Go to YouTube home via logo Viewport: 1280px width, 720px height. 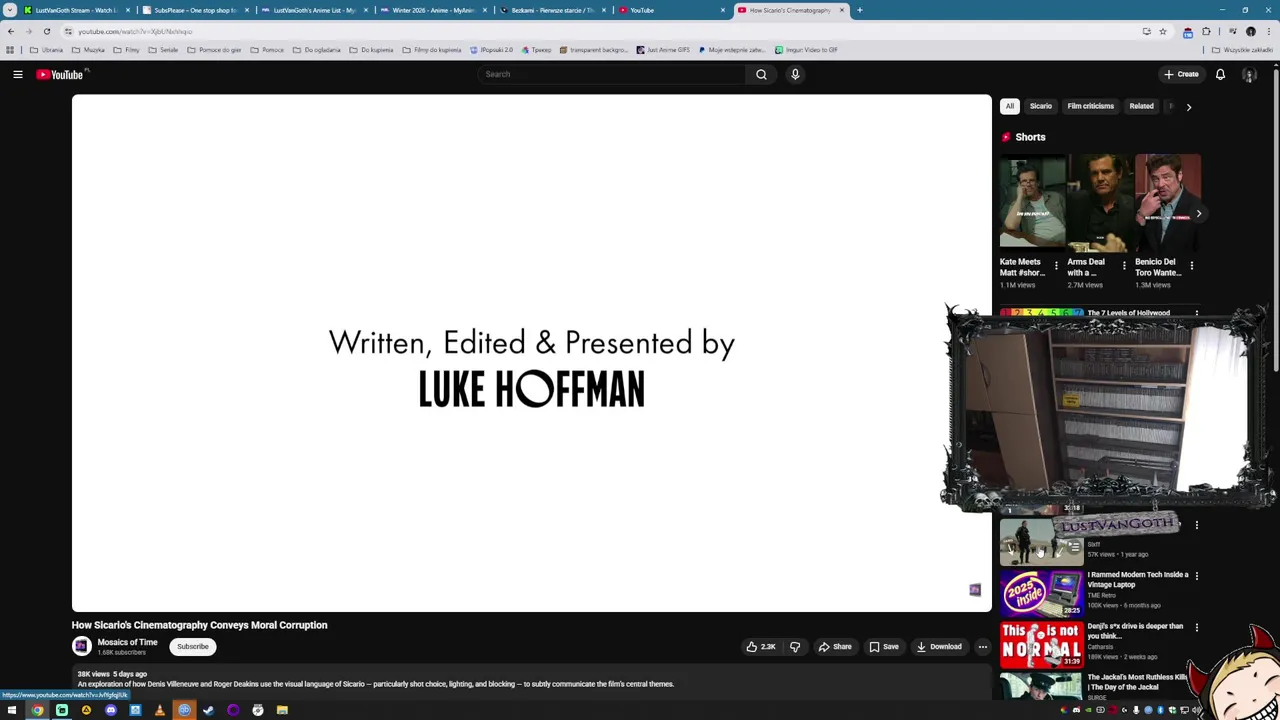pos(60,74)
